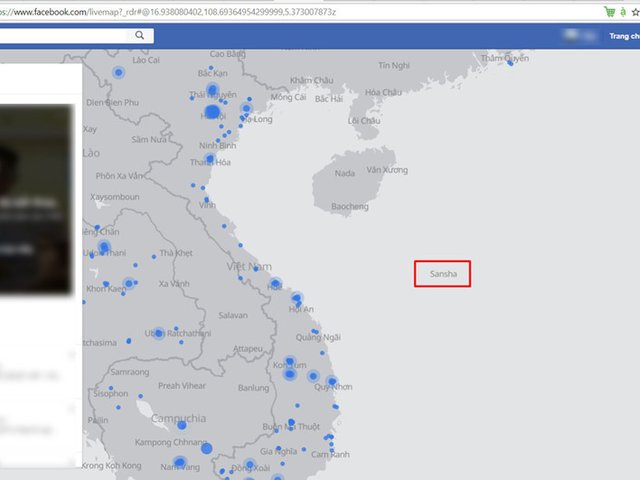Image resolution: width=640 pixels, height=480 pixels.
Task: Click the Facebook search magnifier icon
Action: pos(140,35)
